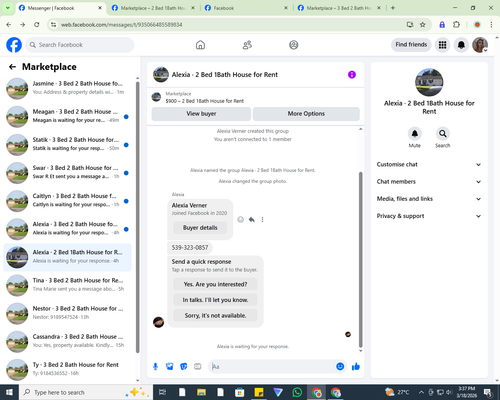Viewport: 500px width, 400px height.
Task: Click the Find friends button
Action: point(411,45)
